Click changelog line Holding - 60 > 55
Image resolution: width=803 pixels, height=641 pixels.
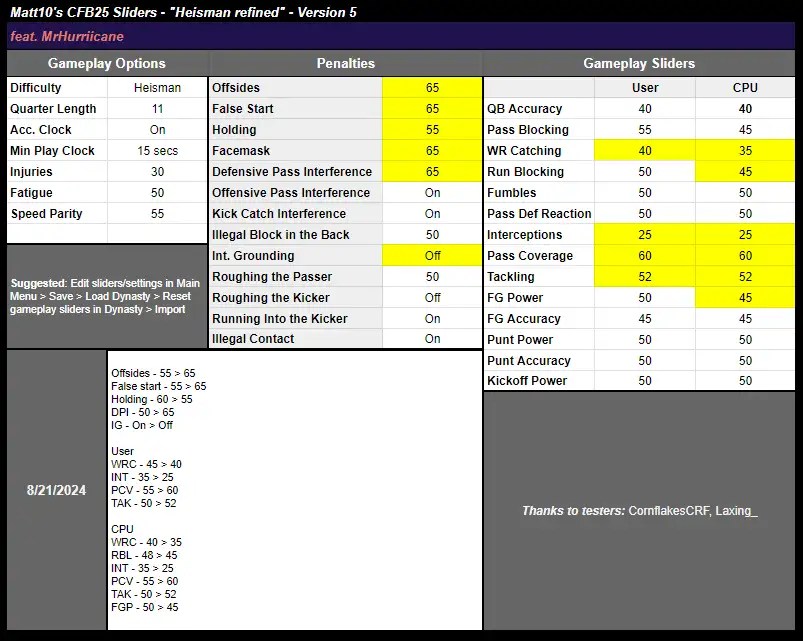(x=152, y=399)
